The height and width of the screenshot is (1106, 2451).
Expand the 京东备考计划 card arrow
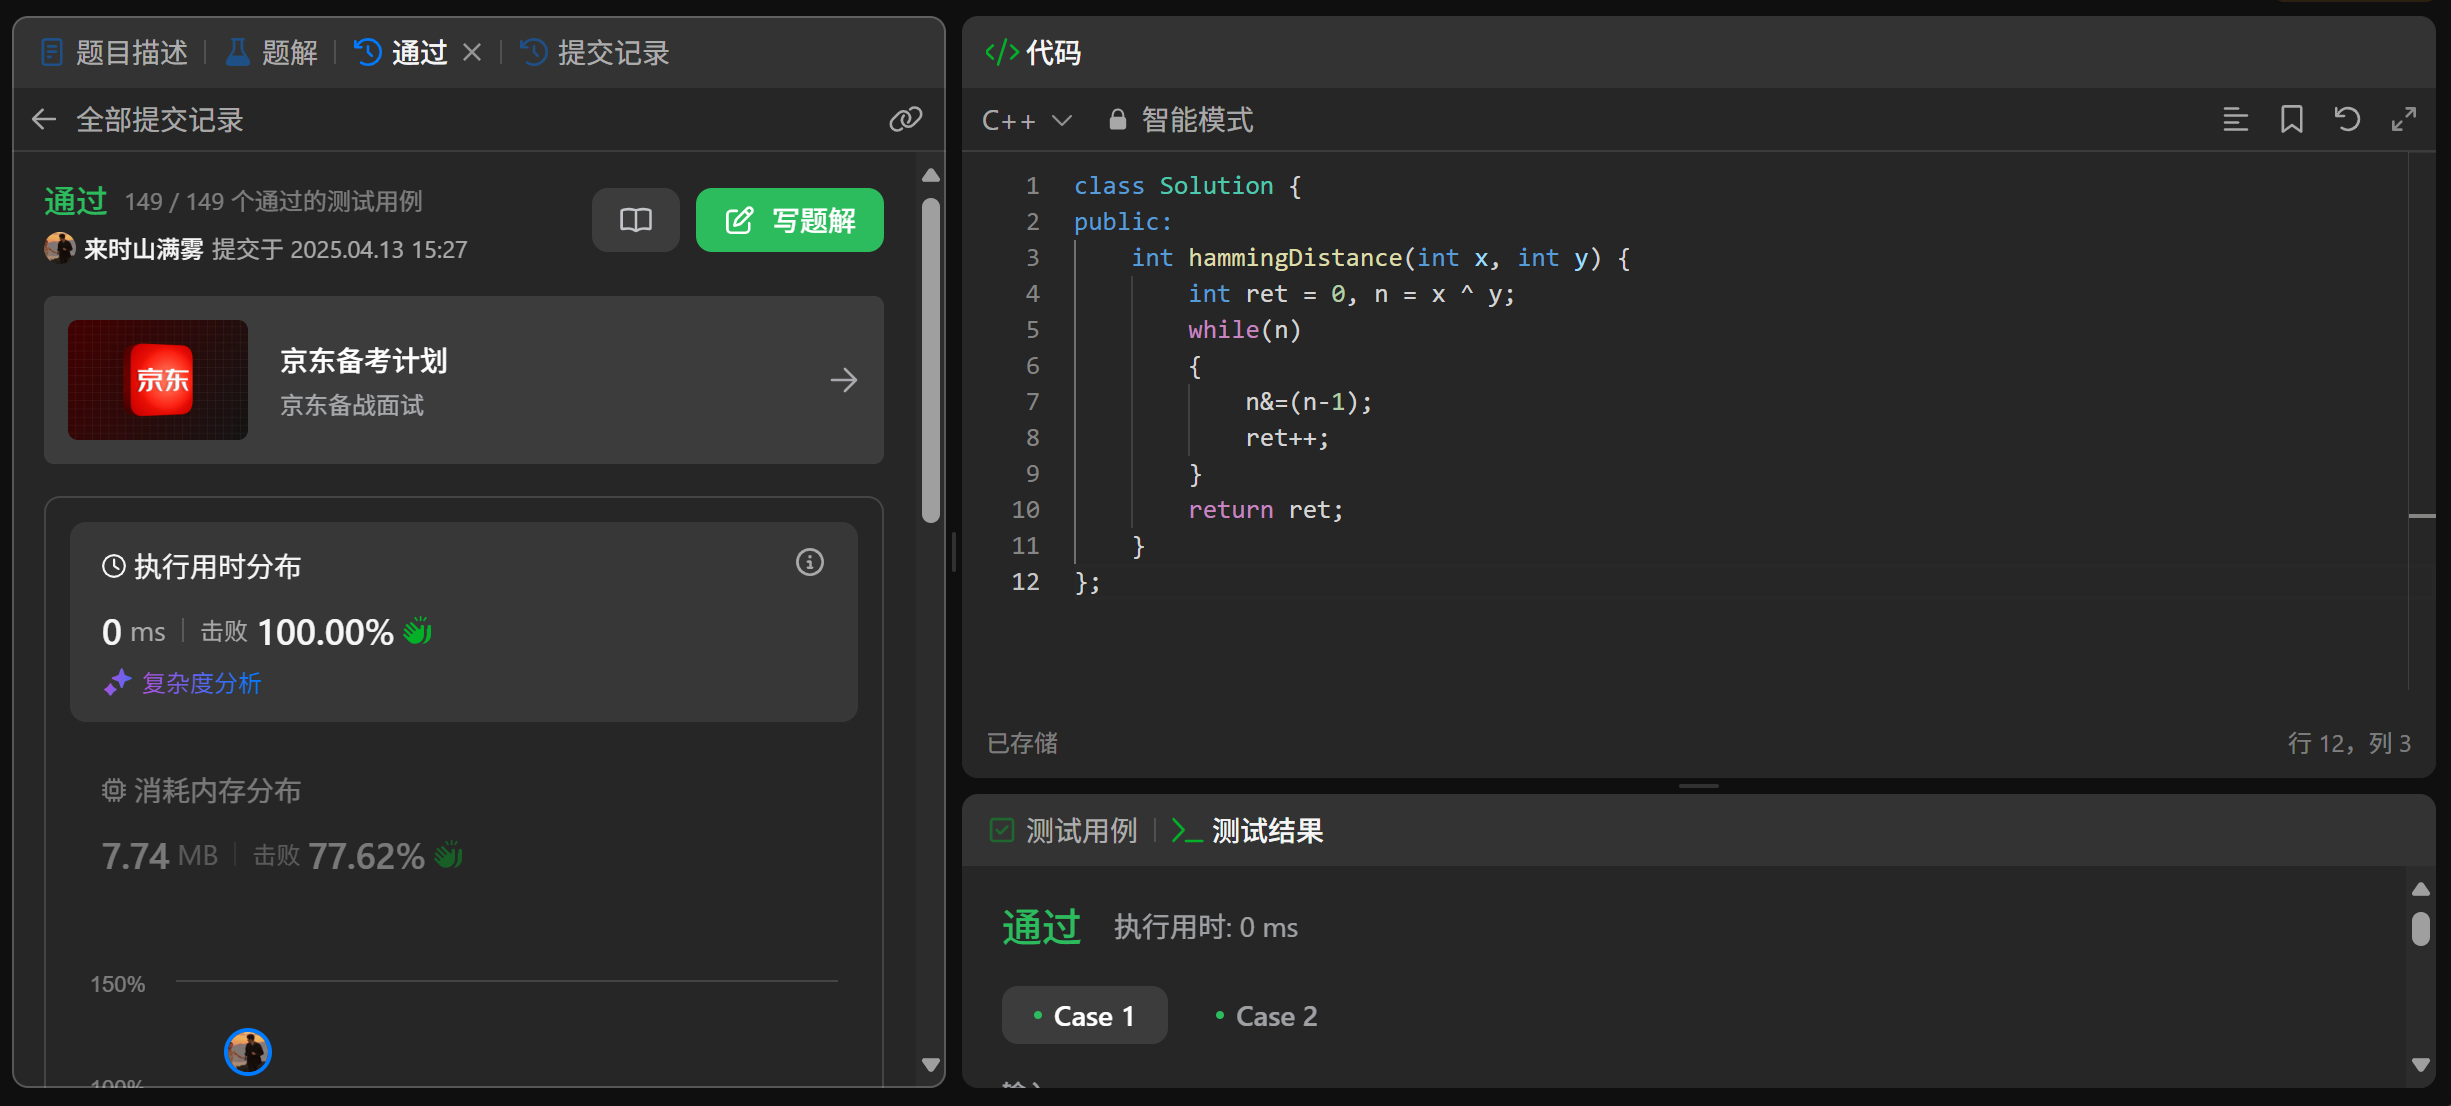tap(843, 380)
